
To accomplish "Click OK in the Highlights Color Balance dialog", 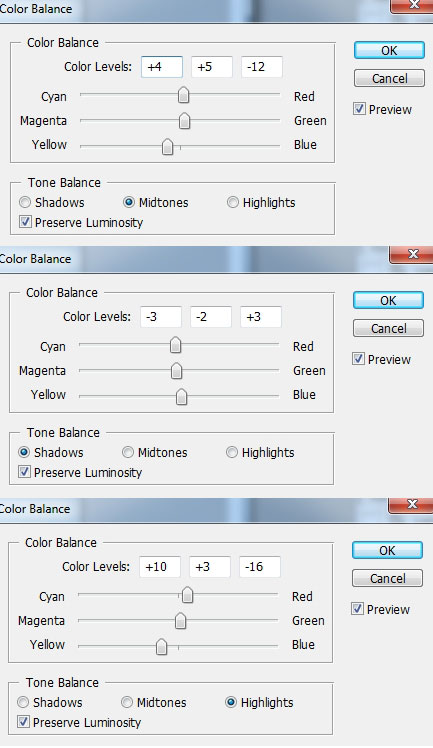I will tap(387, 551).
